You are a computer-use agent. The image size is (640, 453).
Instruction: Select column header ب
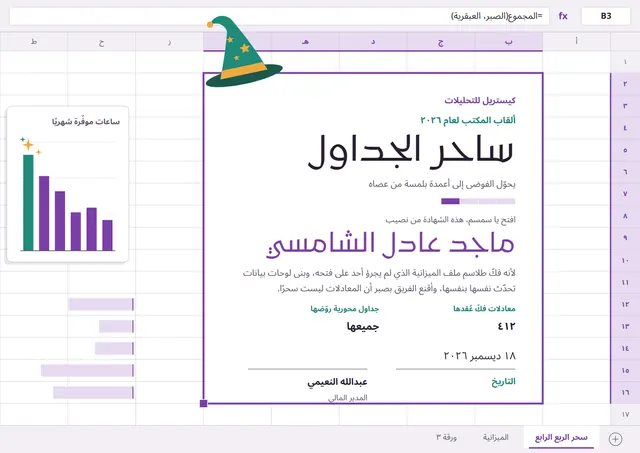click(509, 41)
